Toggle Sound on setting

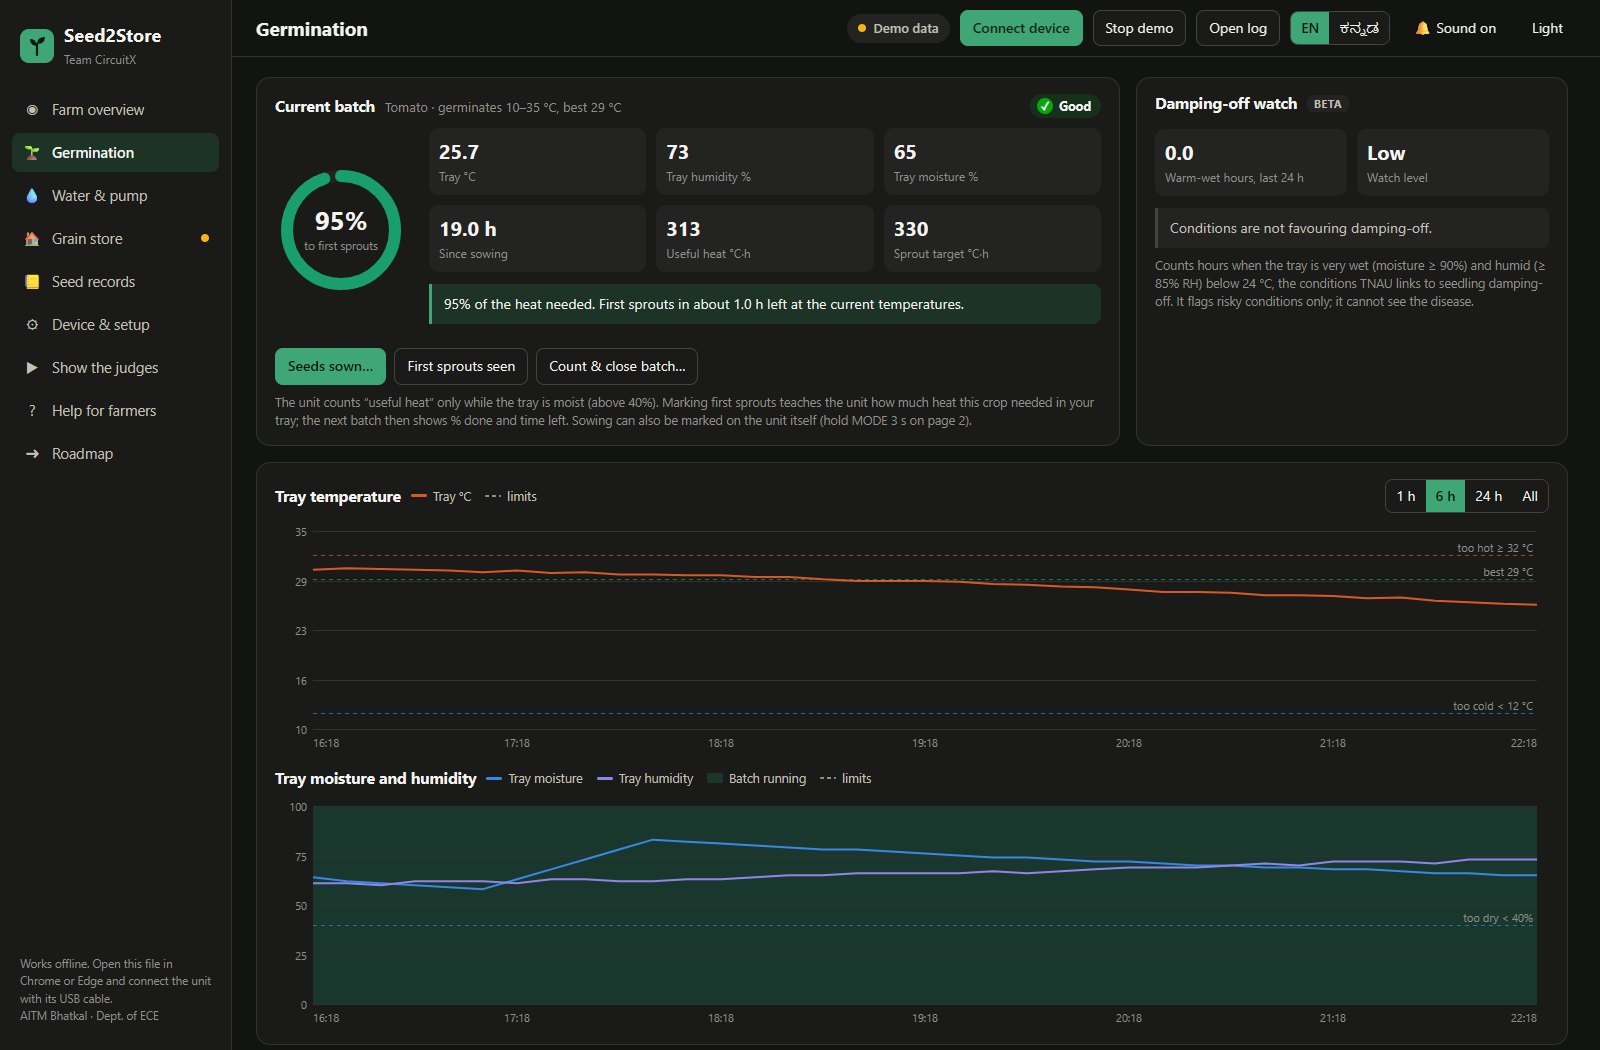tap(1456, 28)
